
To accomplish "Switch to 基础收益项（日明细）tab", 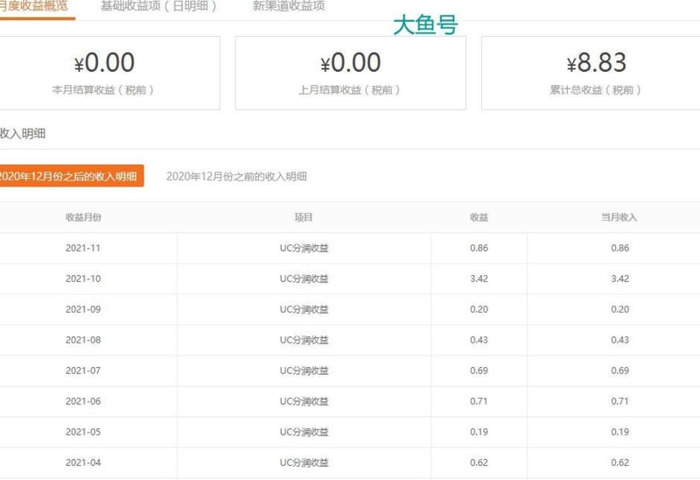I will pos(158,6).
